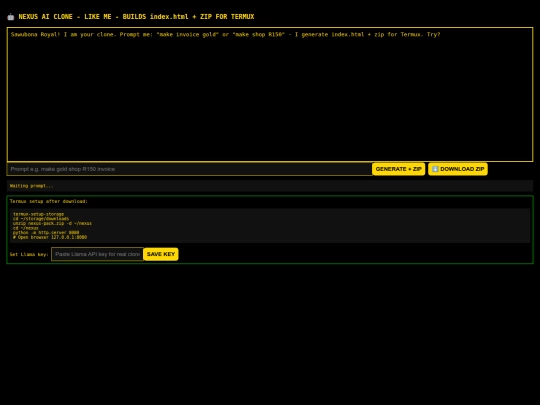Click the 'unzip nexus-pack.zip -d ~/nexus' line

pyautogui.click(x=52, y=224)
